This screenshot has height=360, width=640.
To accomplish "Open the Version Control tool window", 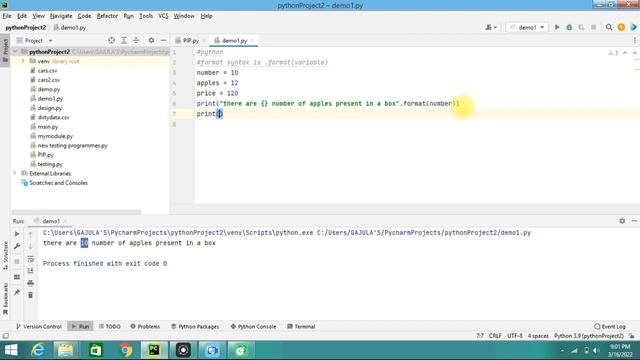I will tap(38, 327).
